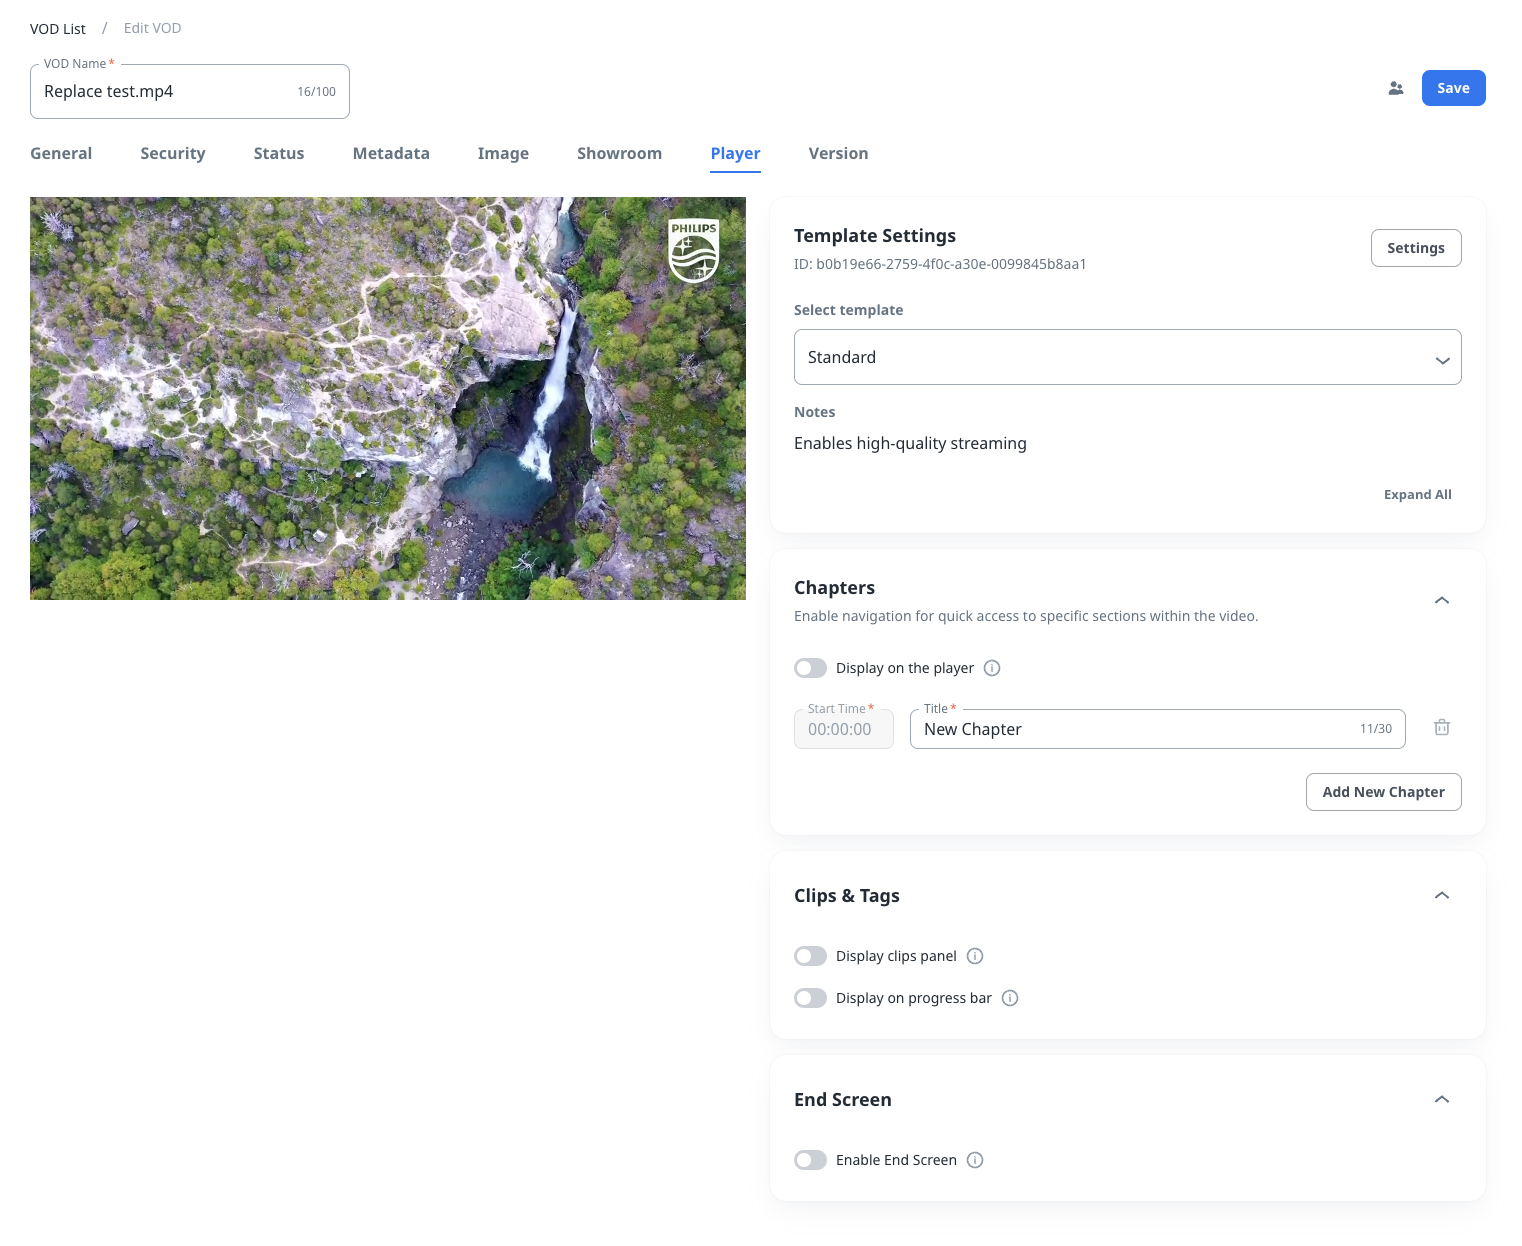1522x1246 pixels.
Task: Click the Philips logo on the video preview
Action: [693, 250]
